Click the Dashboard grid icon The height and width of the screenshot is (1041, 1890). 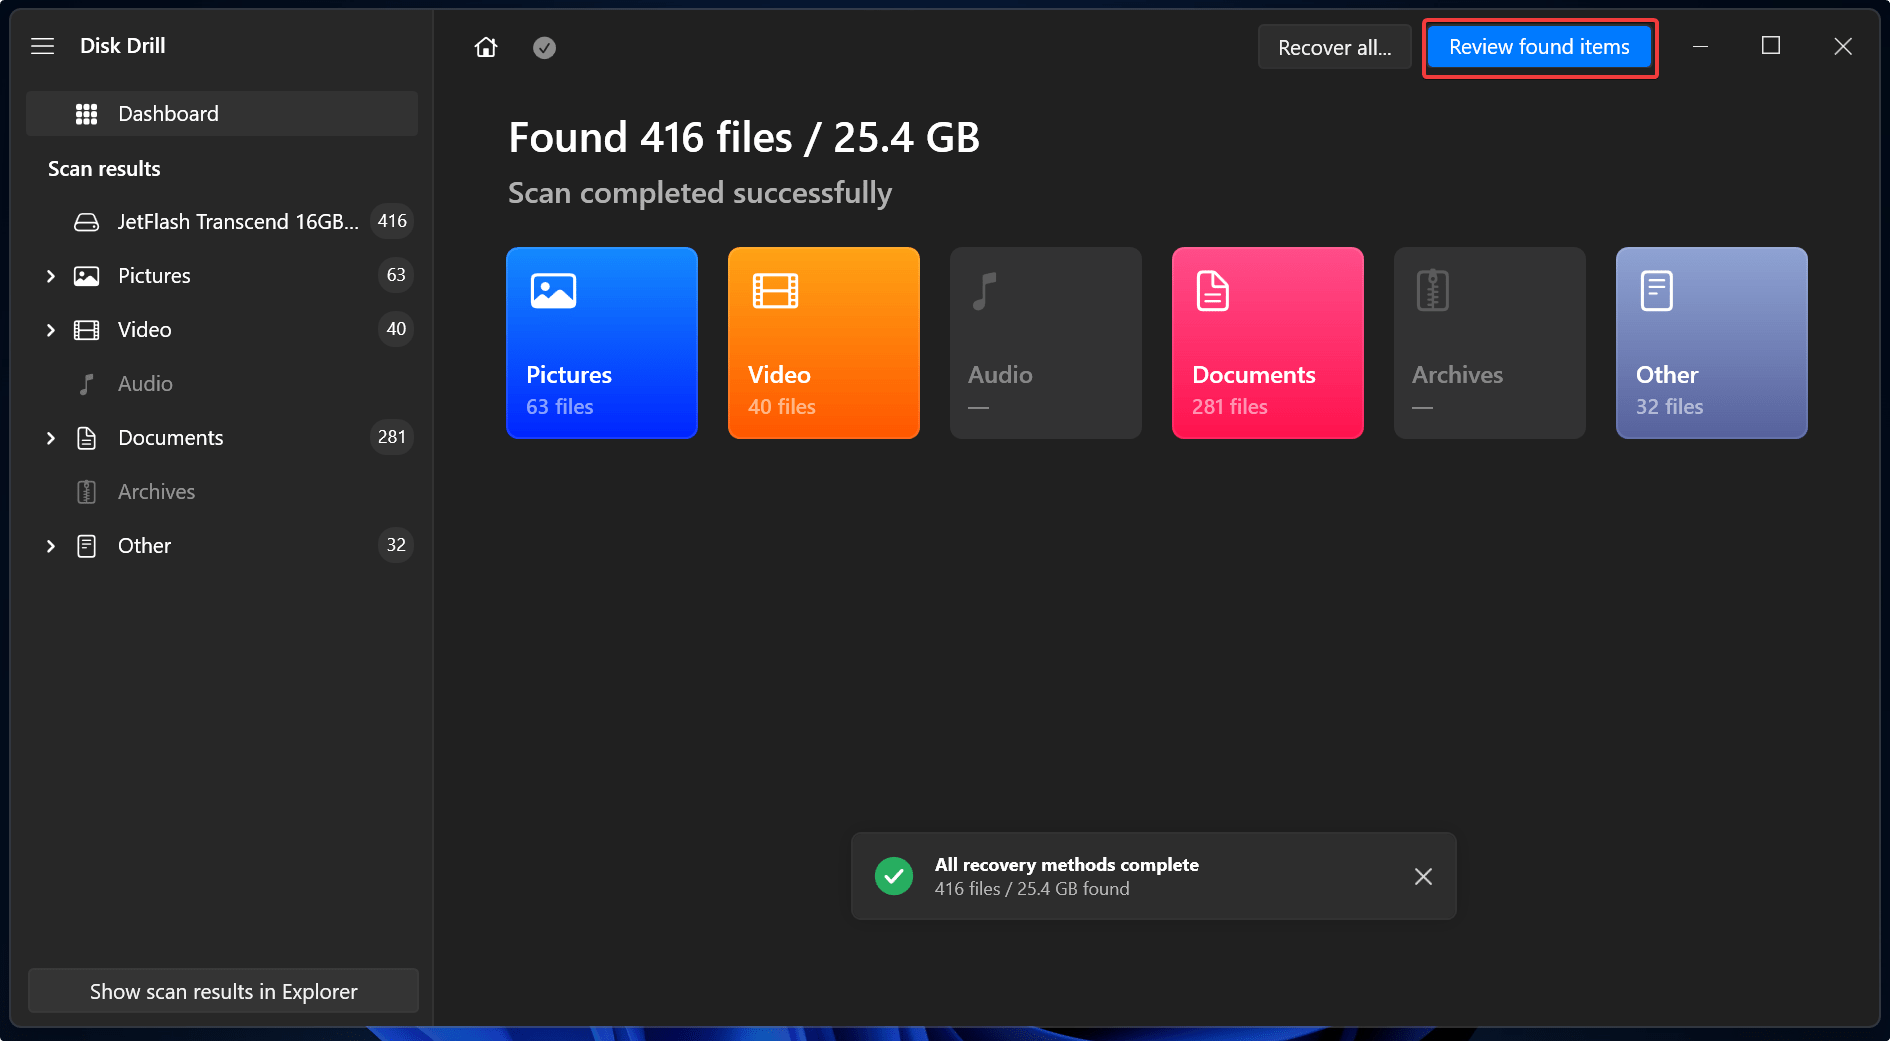87,114
